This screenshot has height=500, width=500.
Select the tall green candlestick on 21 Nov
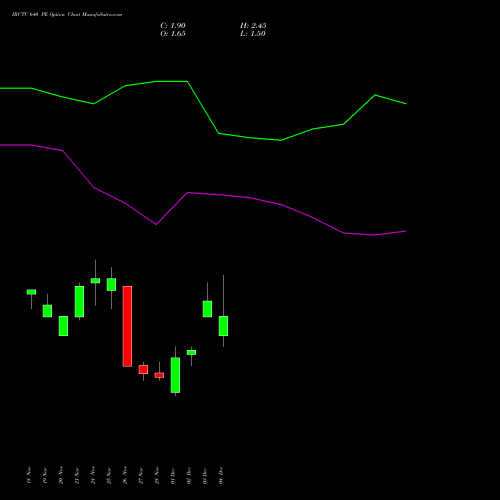pos(79,301)
